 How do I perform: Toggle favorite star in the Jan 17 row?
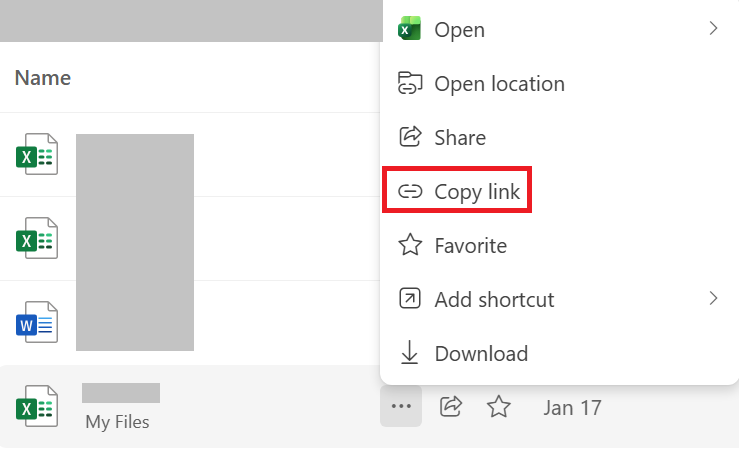(499, 407)
